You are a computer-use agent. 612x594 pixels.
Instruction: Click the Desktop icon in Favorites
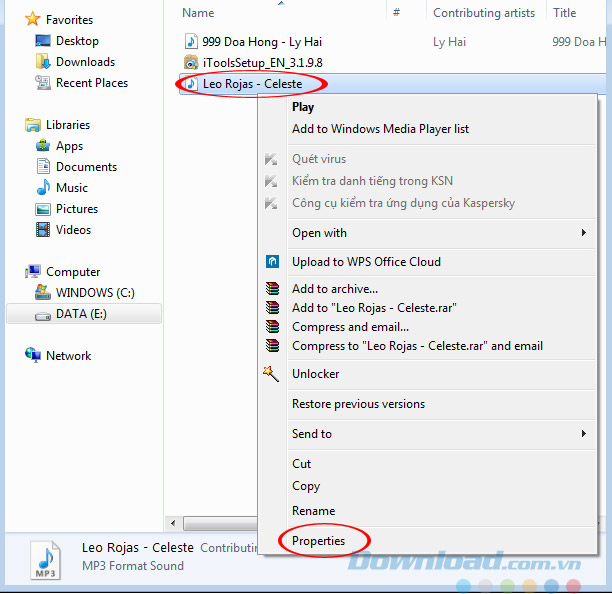43,40
